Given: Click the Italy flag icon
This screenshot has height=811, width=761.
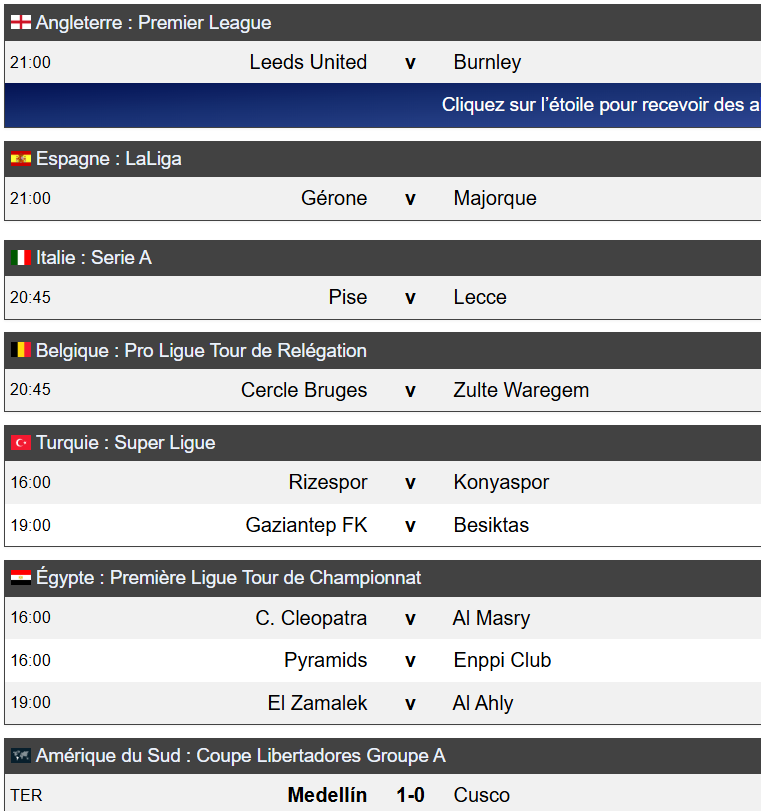Looking at the screenshot, I should [21, 257].
